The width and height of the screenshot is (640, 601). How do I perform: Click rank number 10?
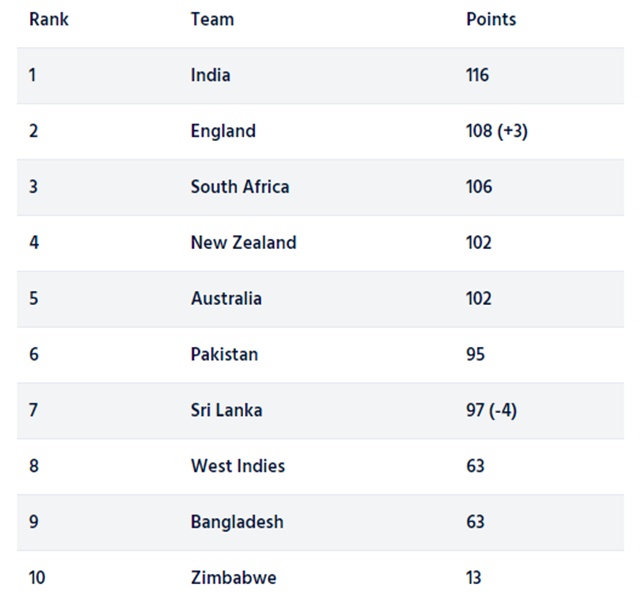pyautogui.click(x=37, y=578)
